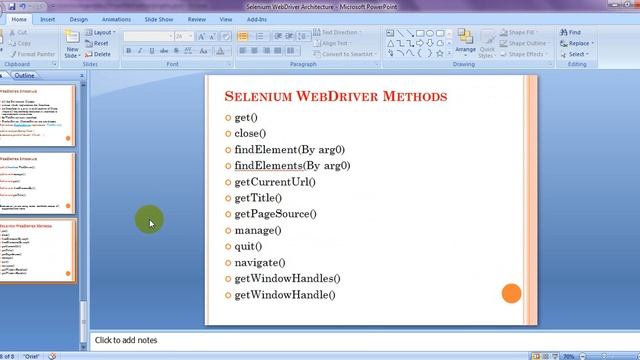Open Line Spacing options
Viewport: 640px width, 360px height.
(302, 37)
